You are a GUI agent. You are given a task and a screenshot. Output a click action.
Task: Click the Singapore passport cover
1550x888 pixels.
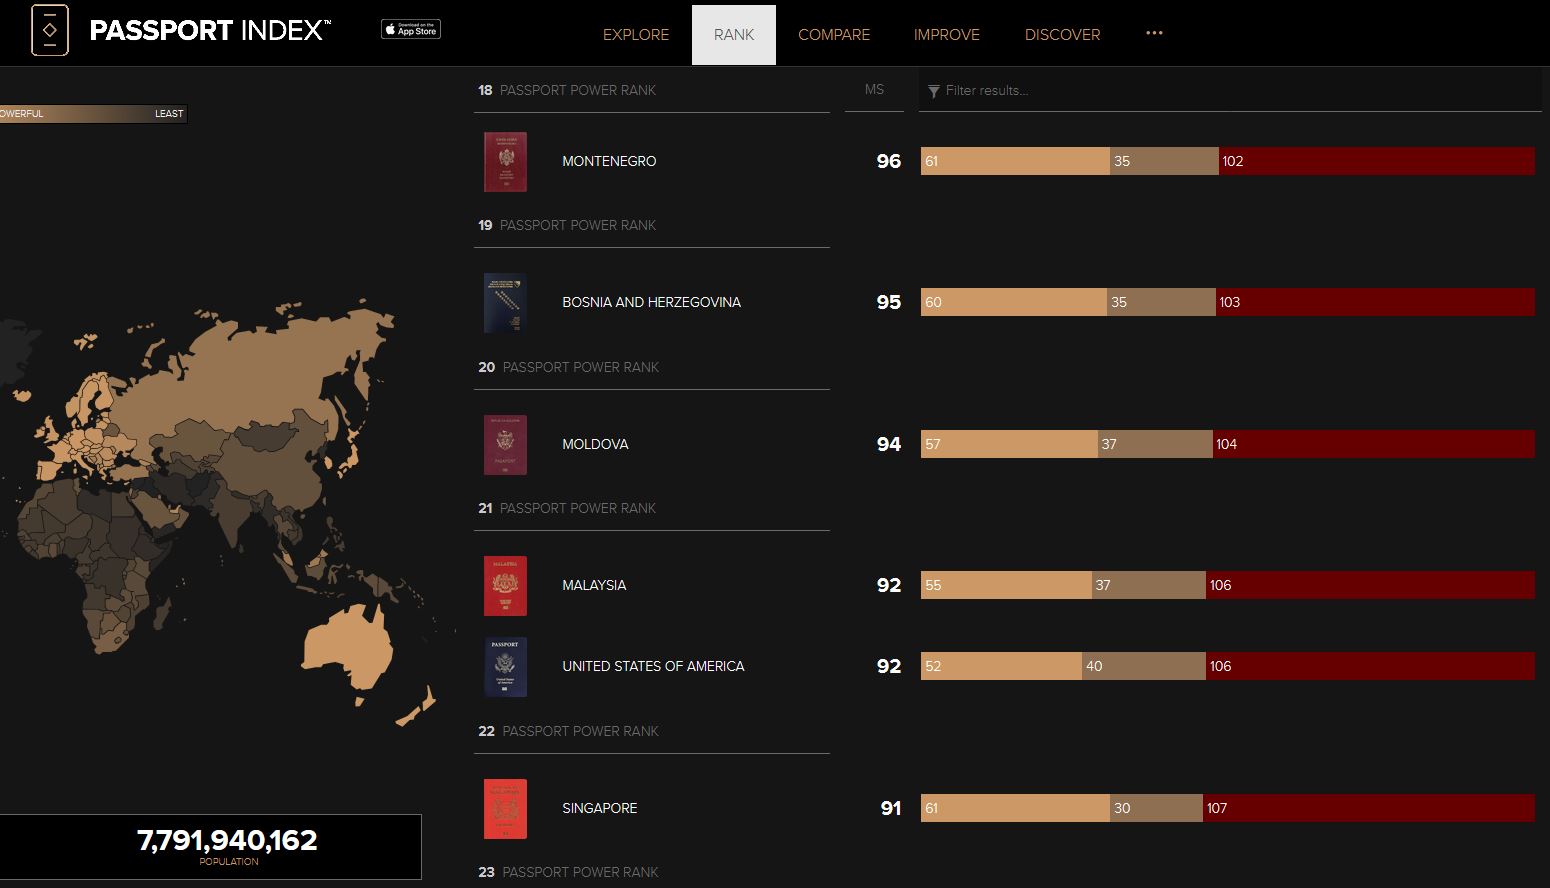pyautogui.click(x=505, y=809)
